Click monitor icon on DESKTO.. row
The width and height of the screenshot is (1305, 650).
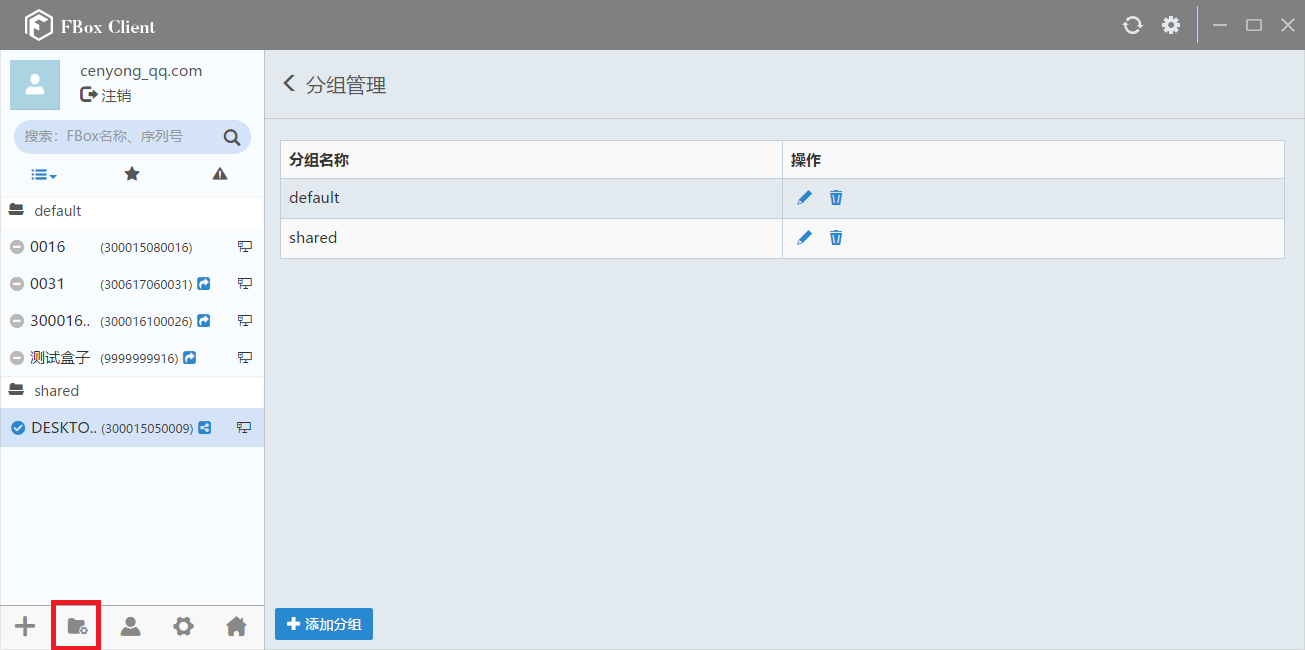click(244, 428)
